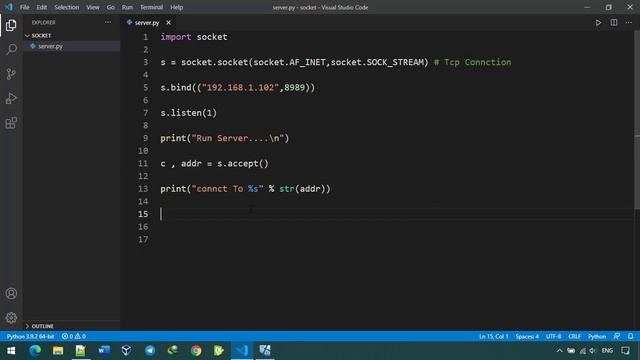Open the Search view in activity bar
640x360 pixels.
click(x=11, y=49)
